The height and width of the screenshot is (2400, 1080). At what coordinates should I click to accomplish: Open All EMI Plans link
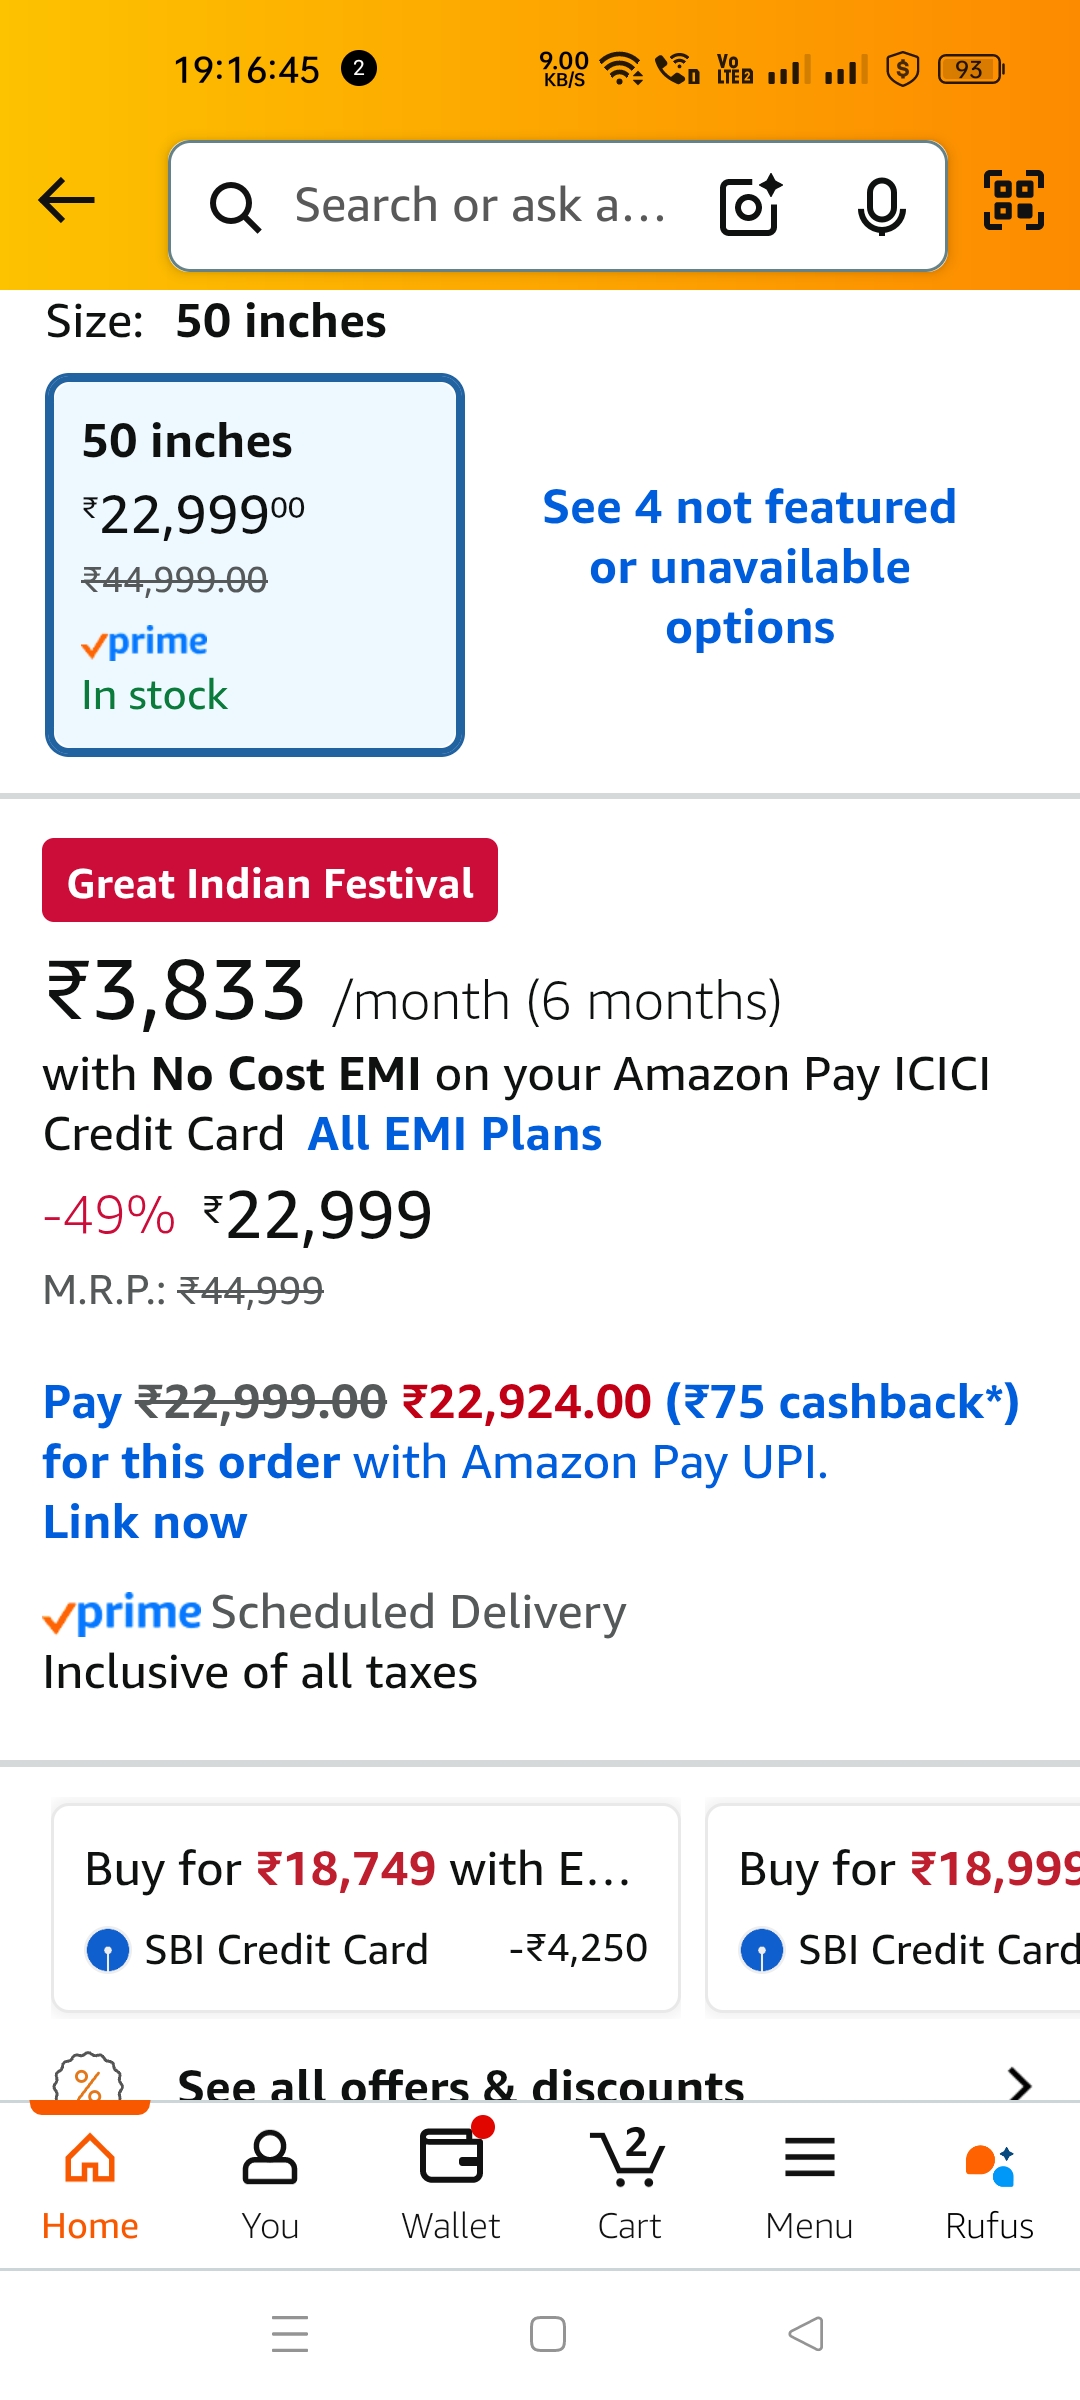tap(455, 1133)
